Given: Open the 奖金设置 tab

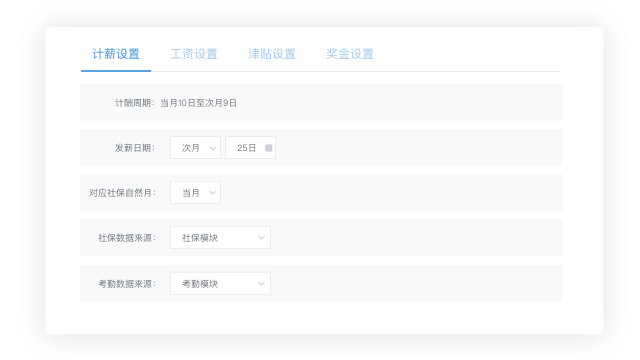Looking at the screenshot, I should [x=350, y=54].
